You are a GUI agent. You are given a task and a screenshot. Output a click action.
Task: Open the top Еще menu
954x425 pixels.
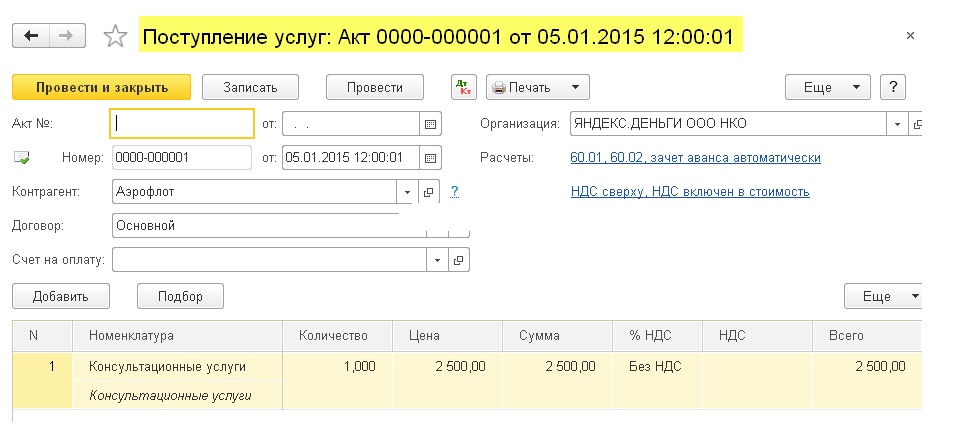point(828,87)
